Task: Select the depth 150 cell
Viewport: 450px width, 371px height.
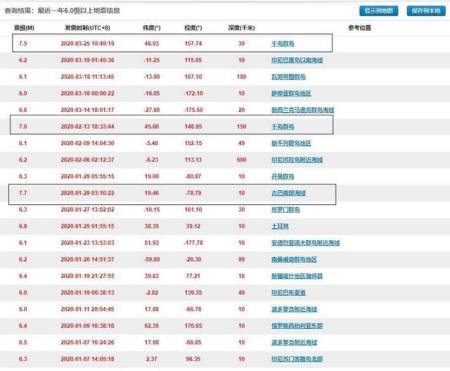Action: tap(242, 126)
